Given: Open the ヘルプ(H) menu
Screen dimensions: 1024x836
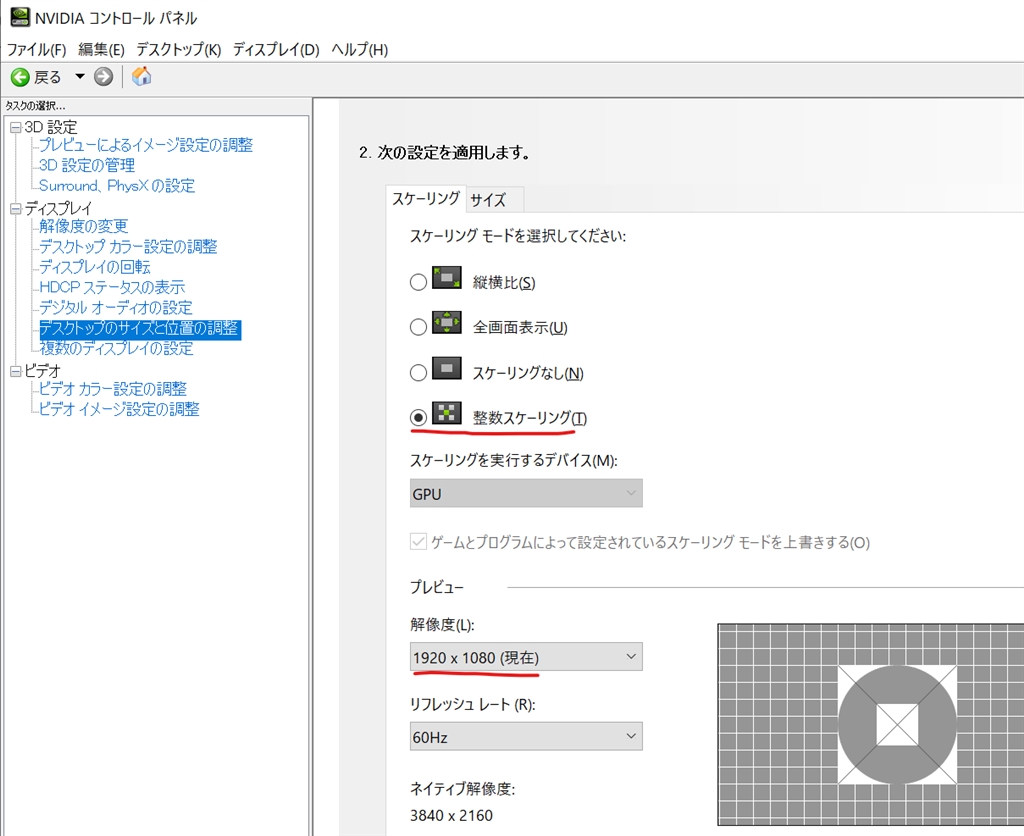Looking at the screenshot, I should pos(359,50).
